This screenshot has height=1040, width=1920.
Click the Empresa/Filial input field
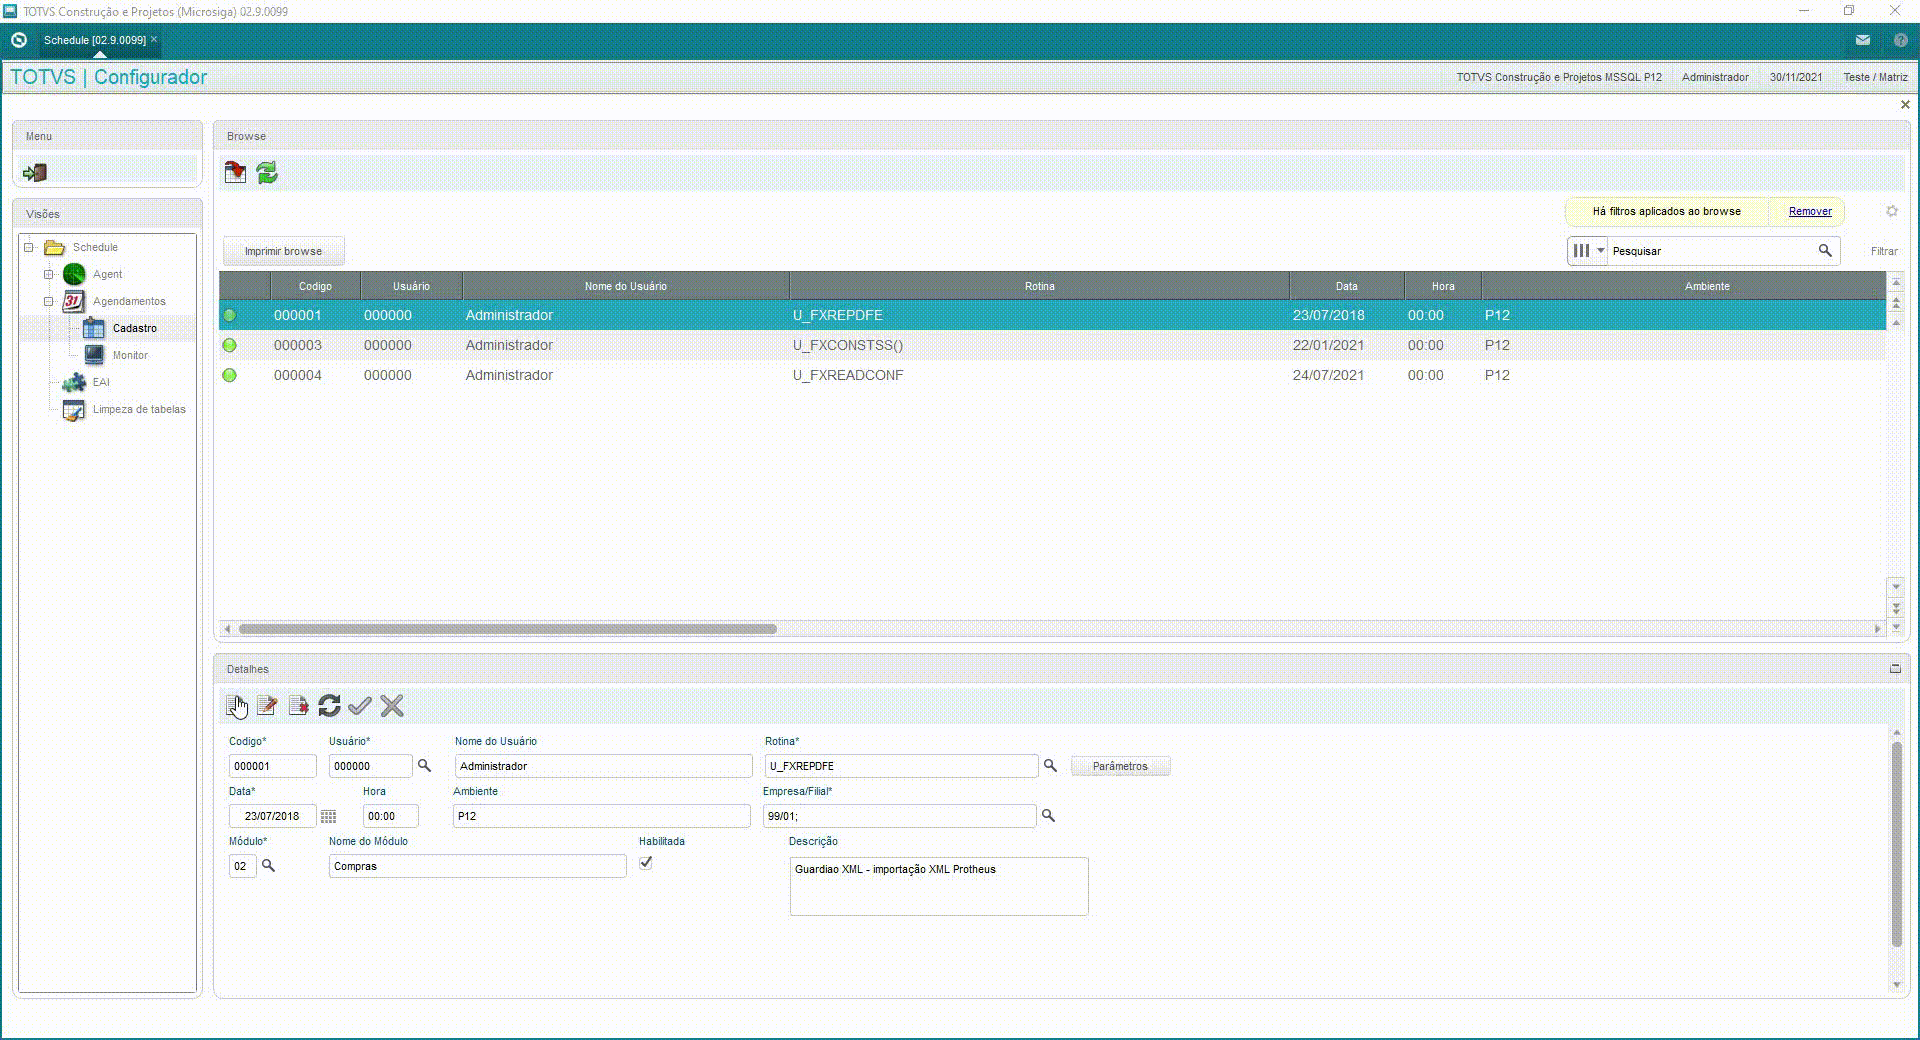(899, 816)
